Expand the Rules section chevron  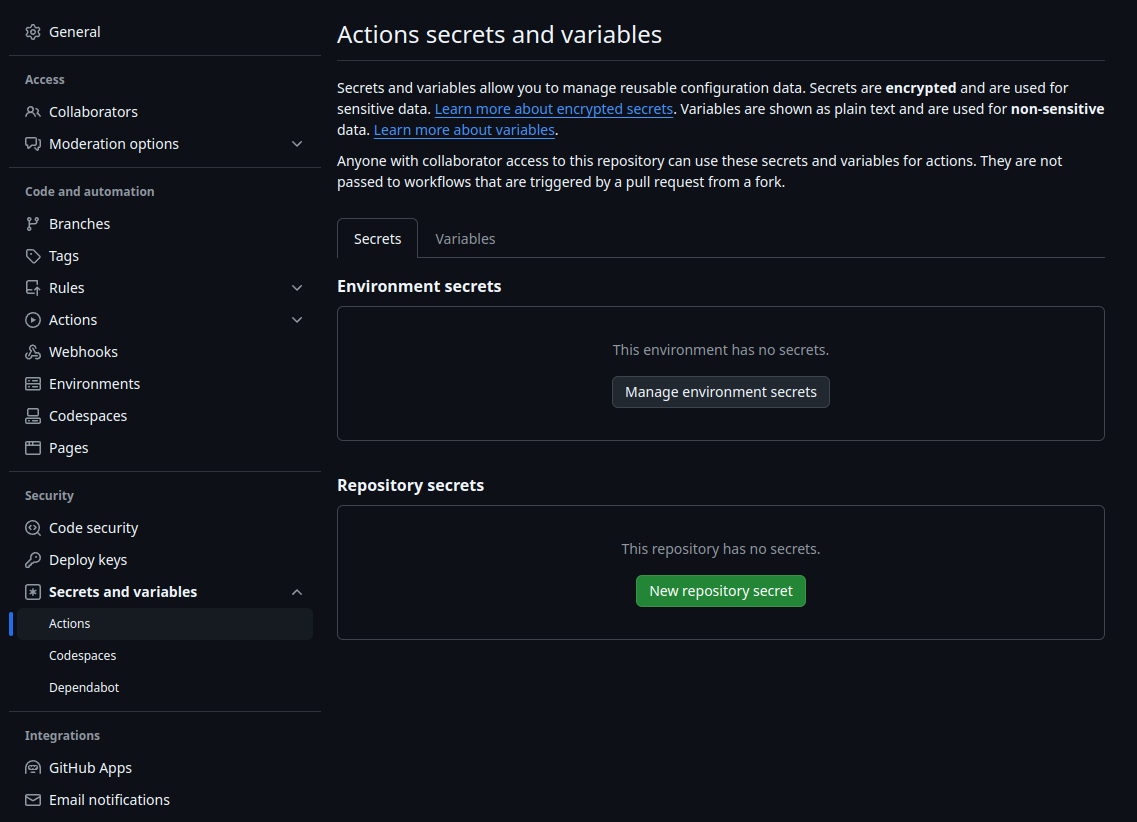[297, 288]
